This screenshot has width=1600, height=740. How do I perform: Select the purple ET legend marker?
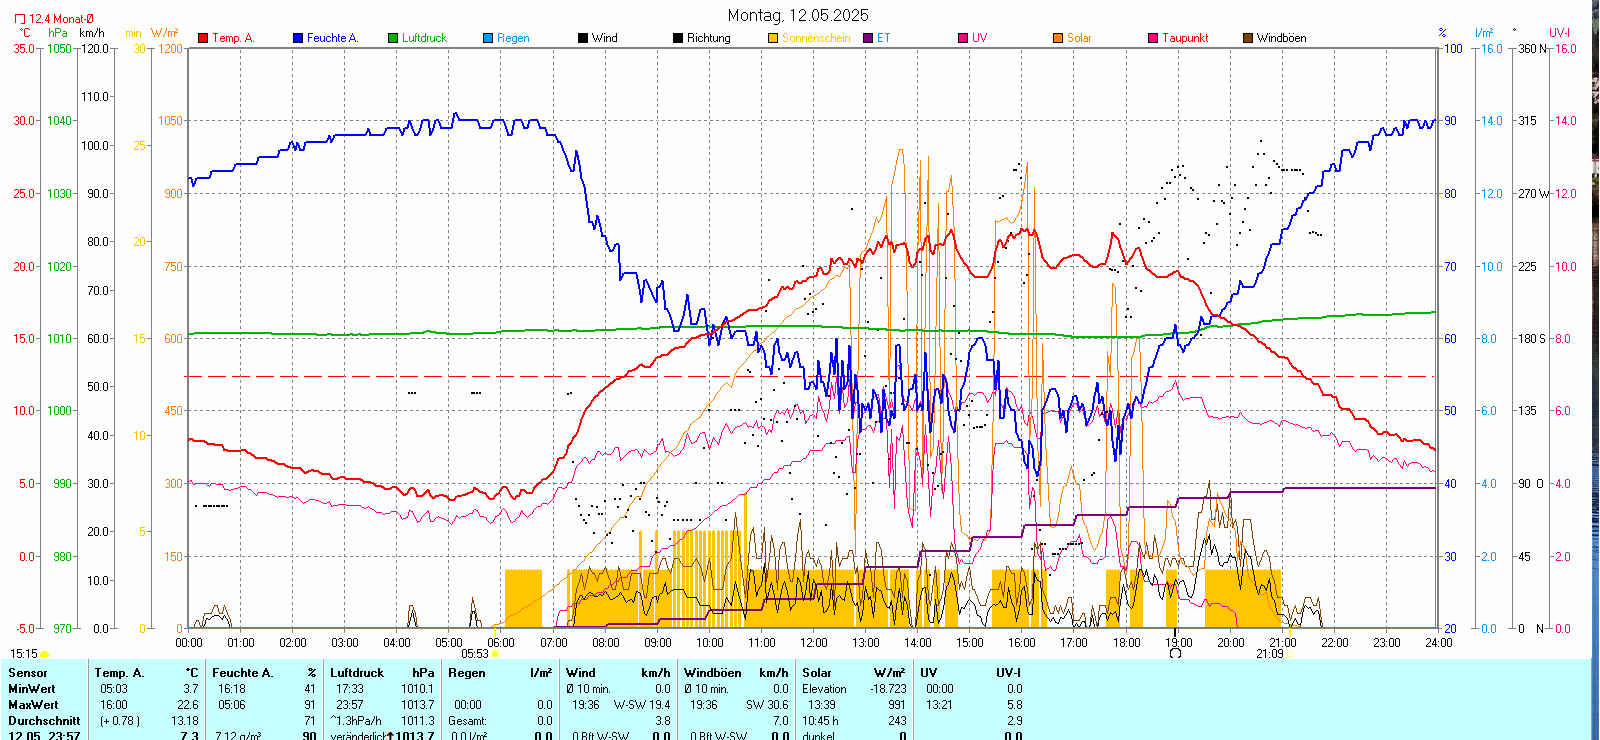tap(868, 38)
